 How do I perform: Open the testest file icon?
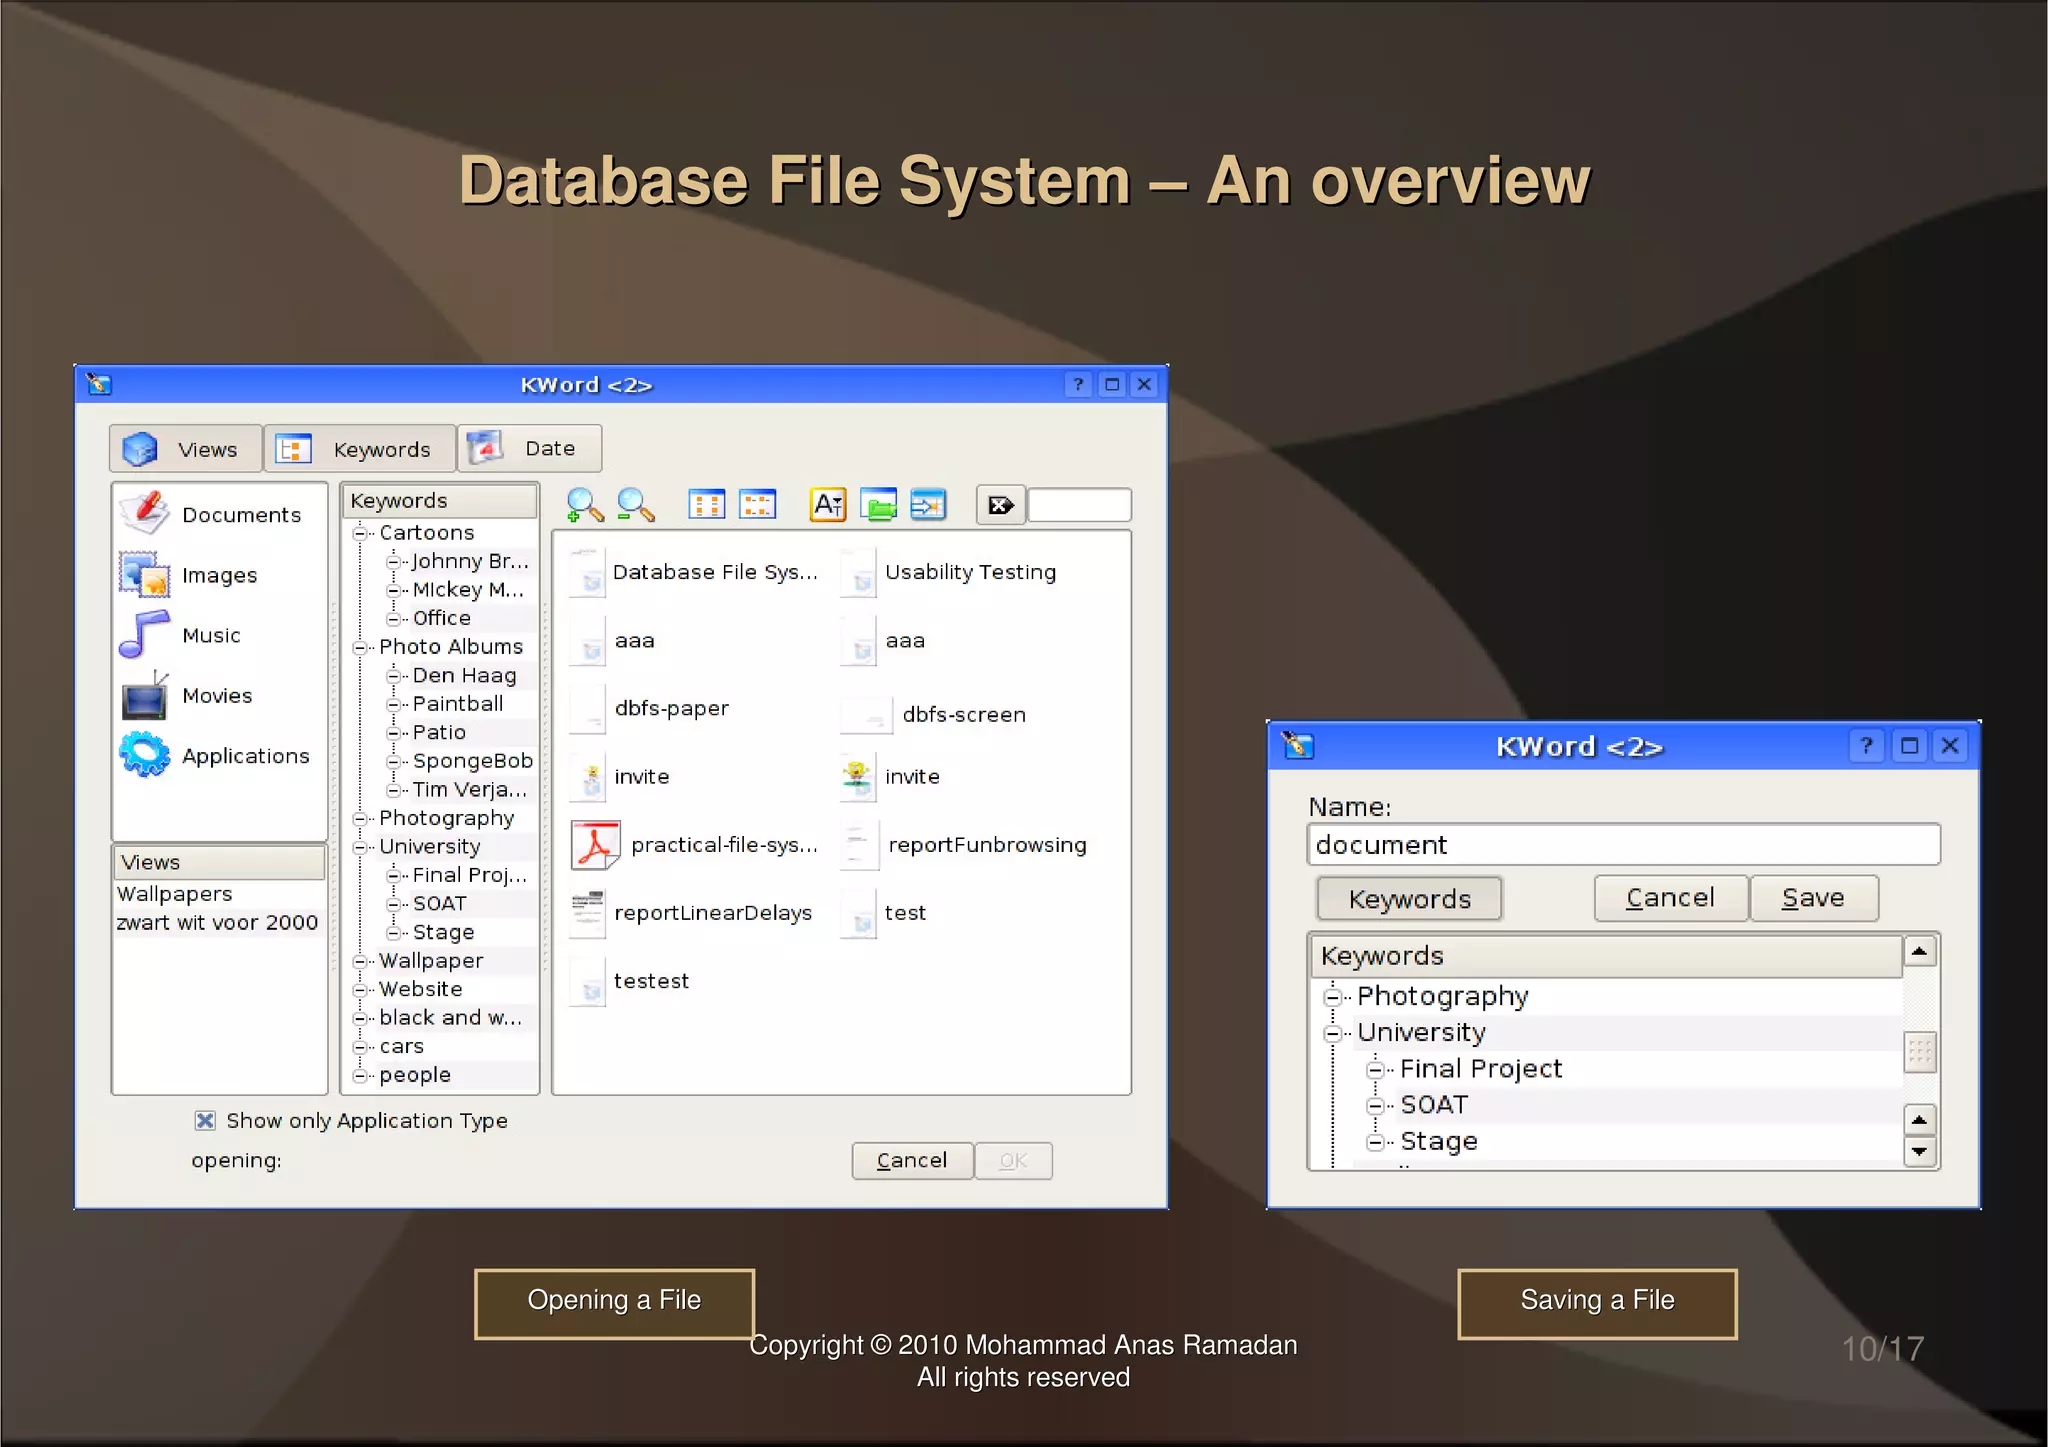[588, 981]
